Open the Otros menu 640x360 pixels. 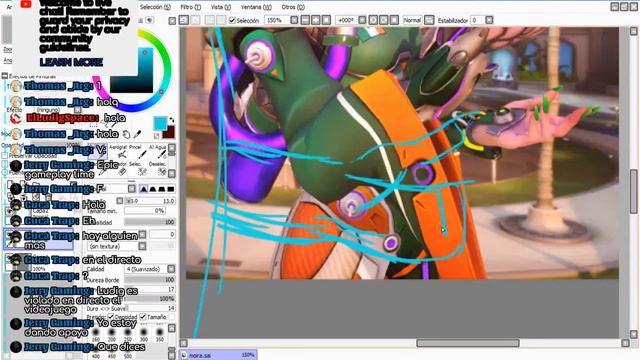coord(293,7)
